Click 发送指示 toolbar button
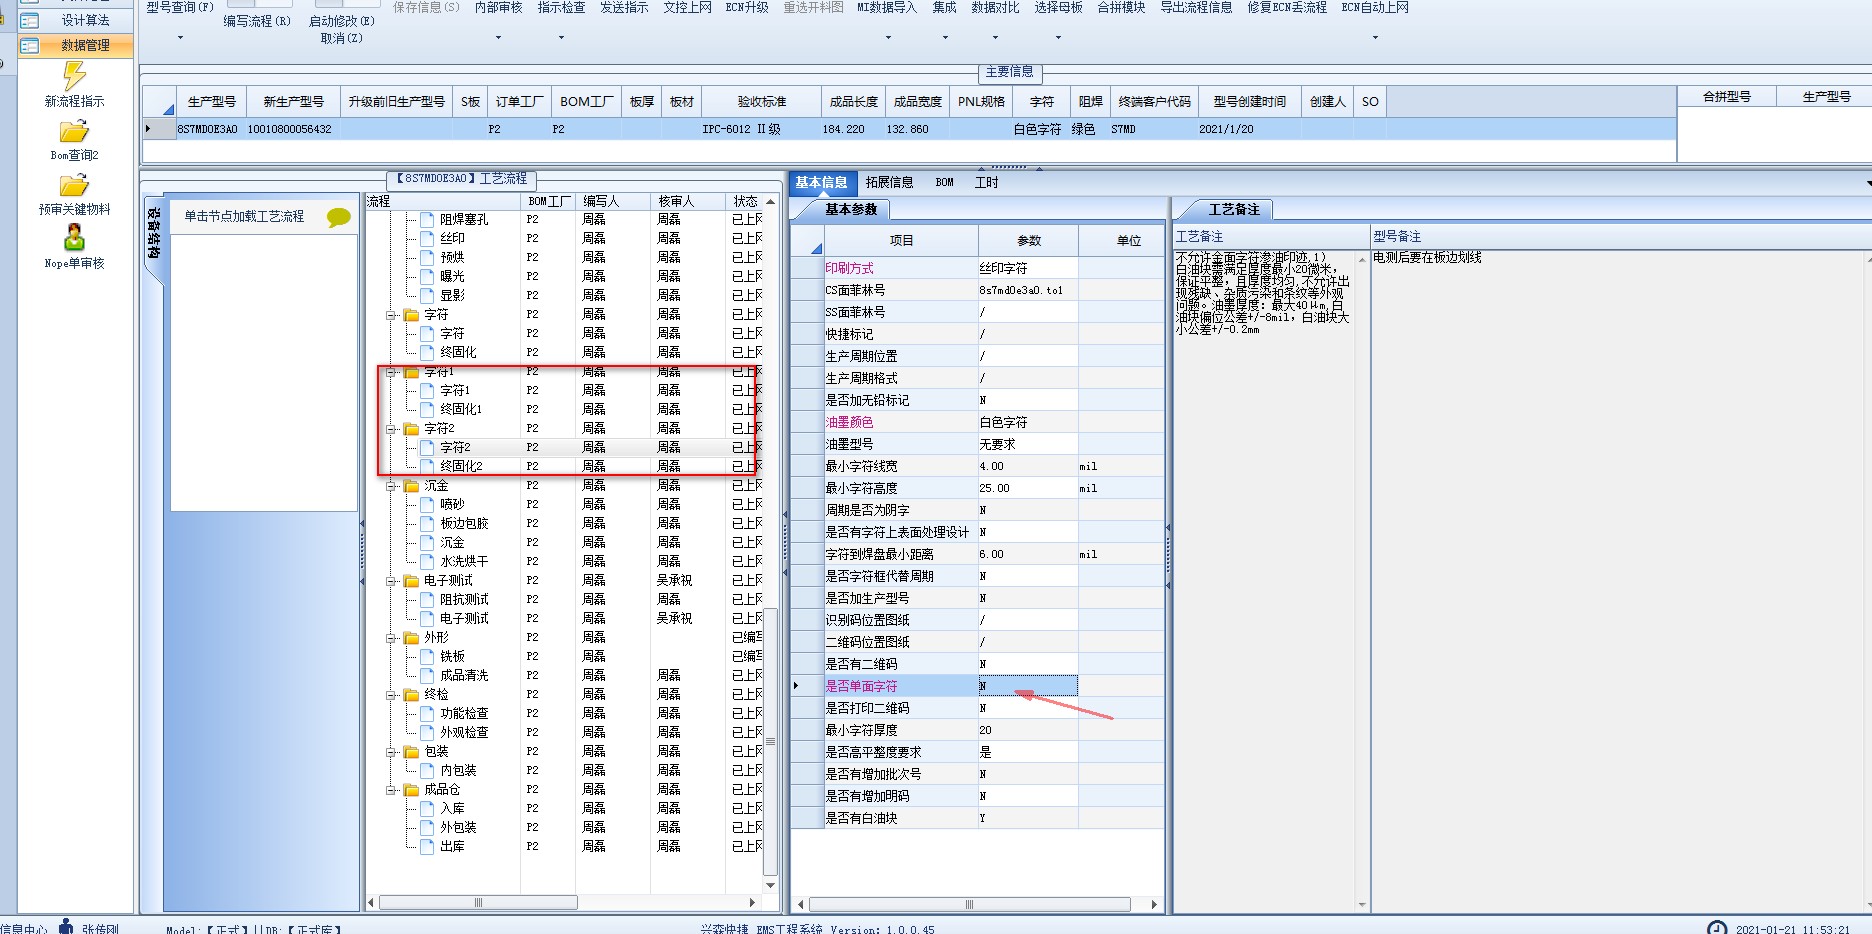The image size is (1872, 934). pos(624,7)
